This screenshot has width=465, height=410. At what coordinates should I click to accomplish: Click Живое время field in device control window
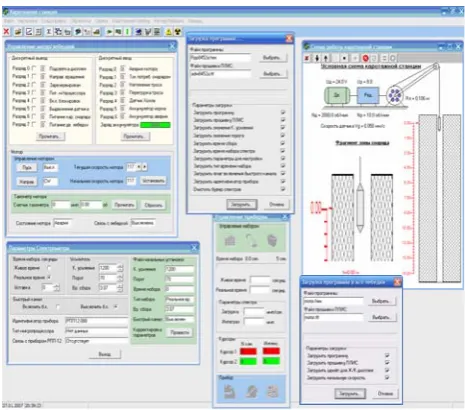tap(260, 280)
